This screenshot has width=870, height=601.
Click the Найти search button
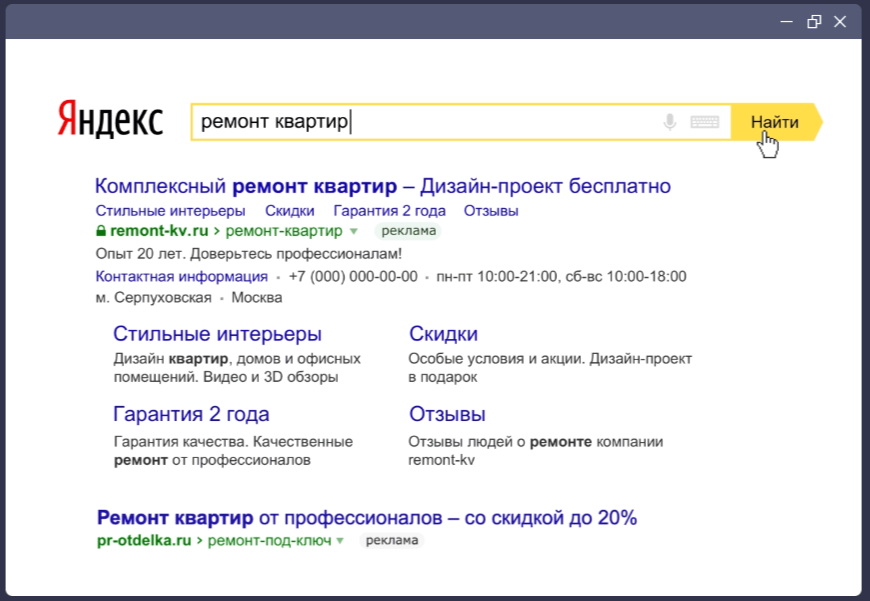[776, 122]
